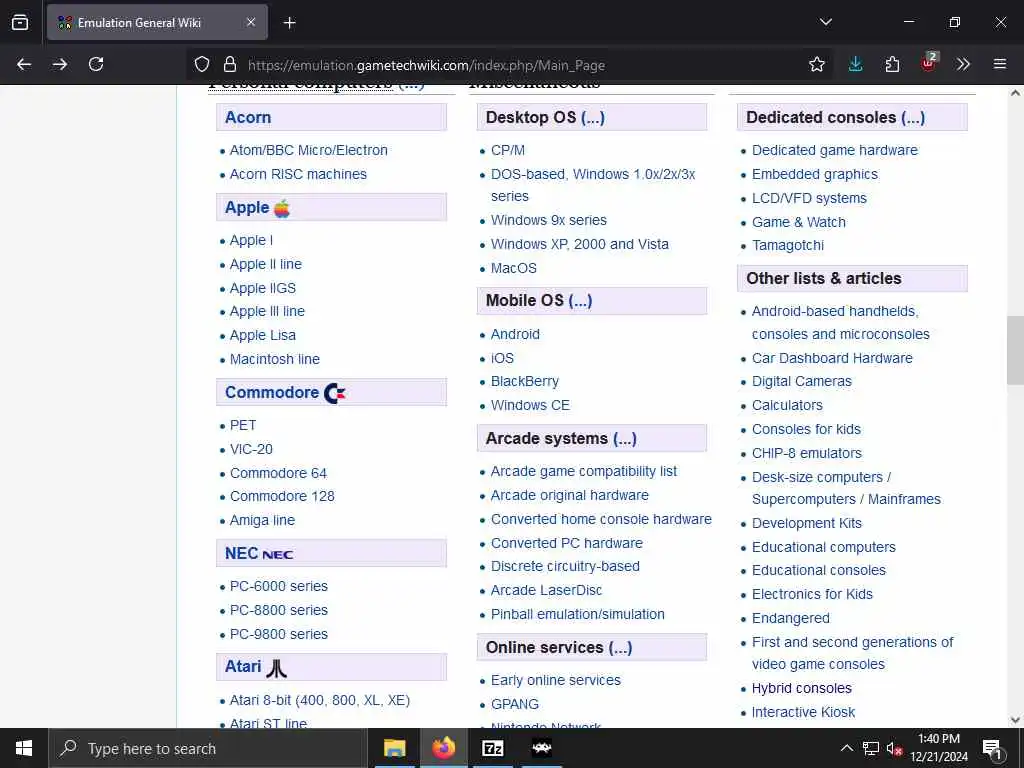Open the Atari 8-bit link
This screenshot has height=768, width=1024.
[x=319, y=700]
